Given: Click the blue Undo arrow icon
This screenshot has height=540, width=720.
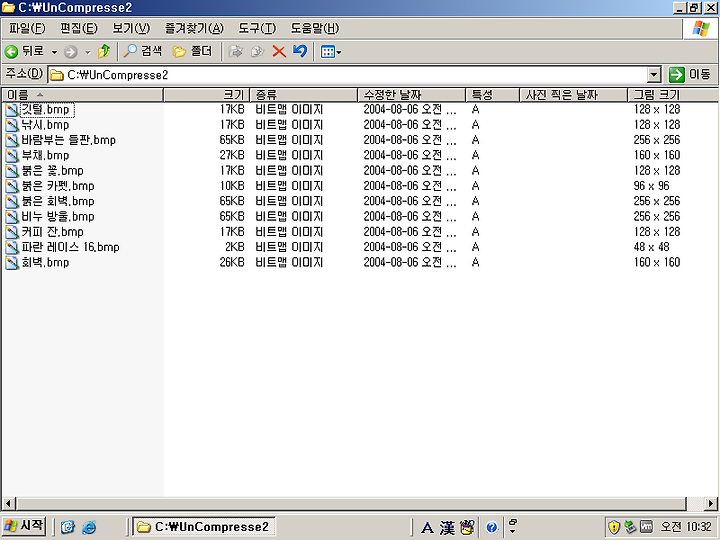Looking at the screenshot, I should pyautogui.click(x=299, y=51).
